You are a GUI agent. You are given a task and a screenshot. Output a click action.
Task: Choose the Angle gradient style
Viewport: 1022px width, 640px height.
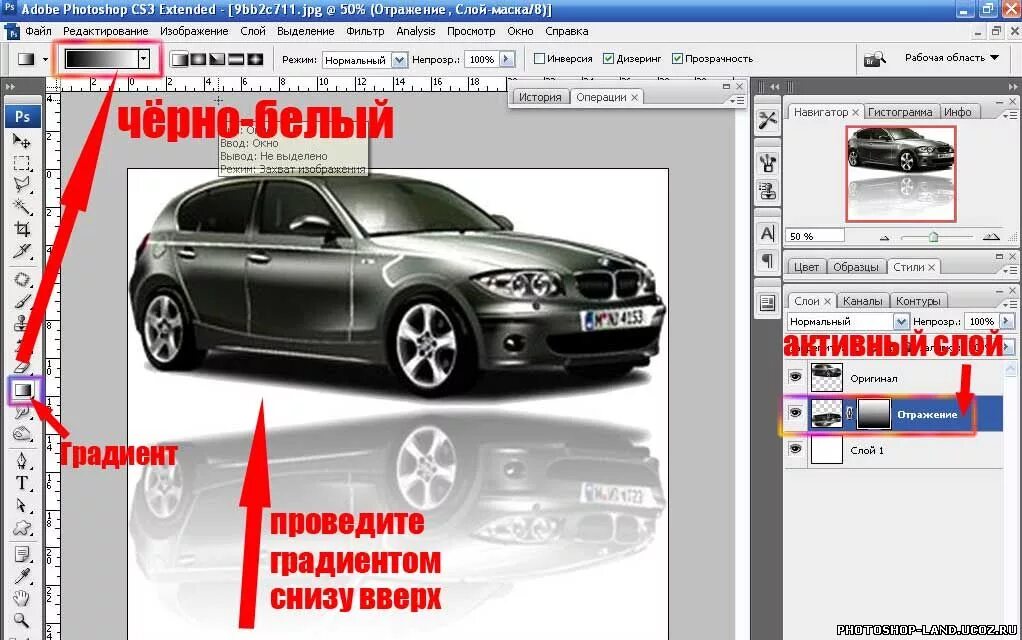(x=217, y=59)
